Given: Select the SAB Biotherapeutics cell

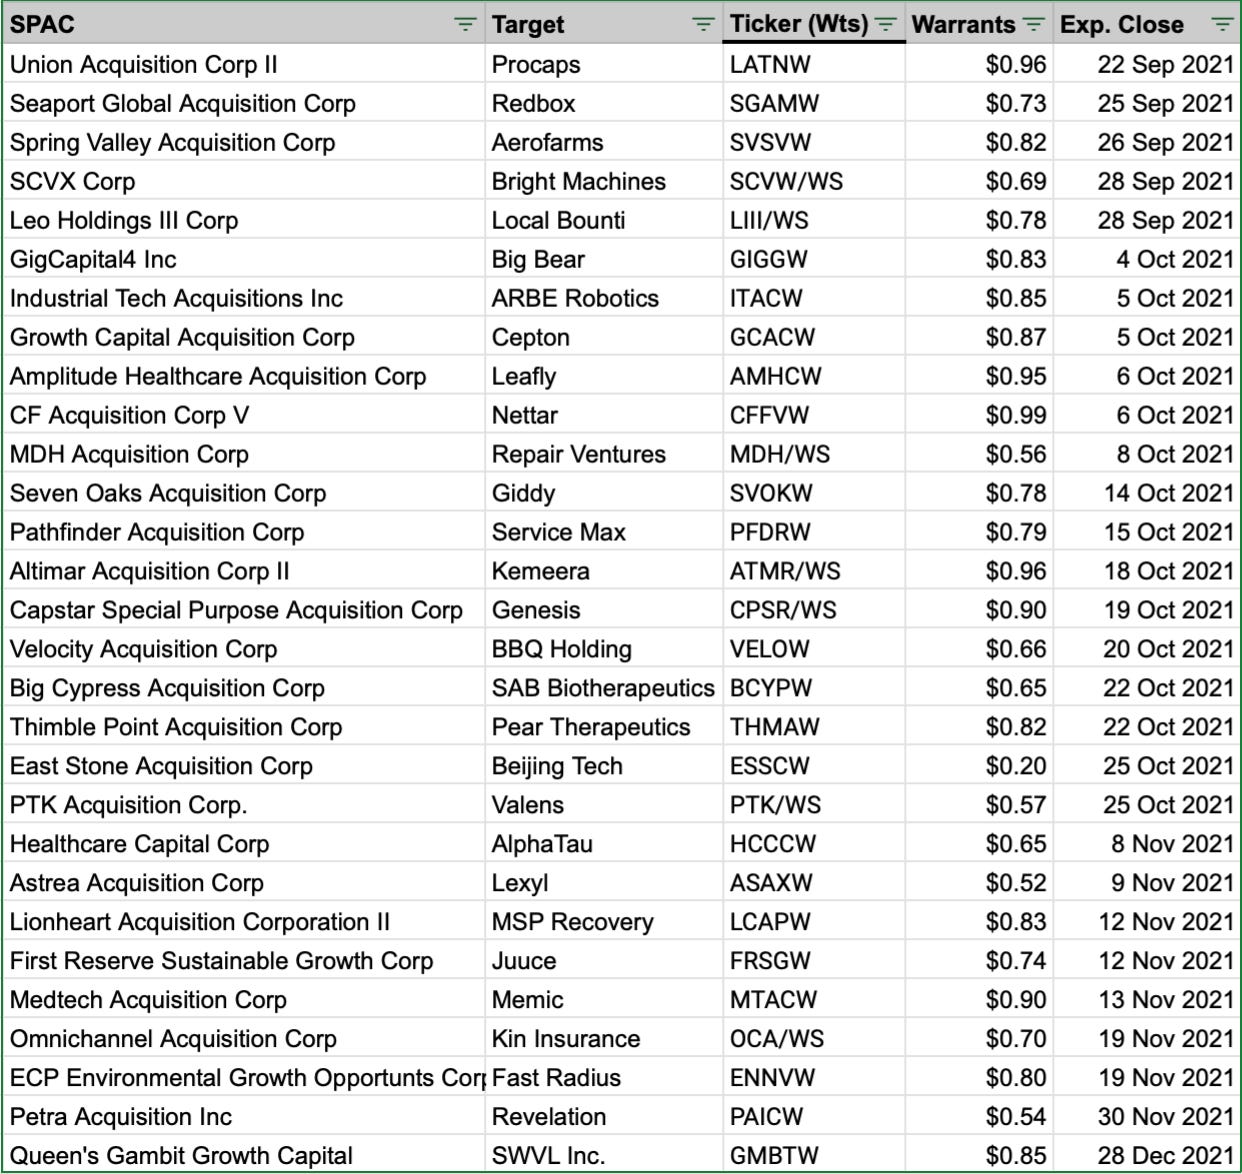Looking at the screenshot, I should pyautogui.click(x=604, y=689).
